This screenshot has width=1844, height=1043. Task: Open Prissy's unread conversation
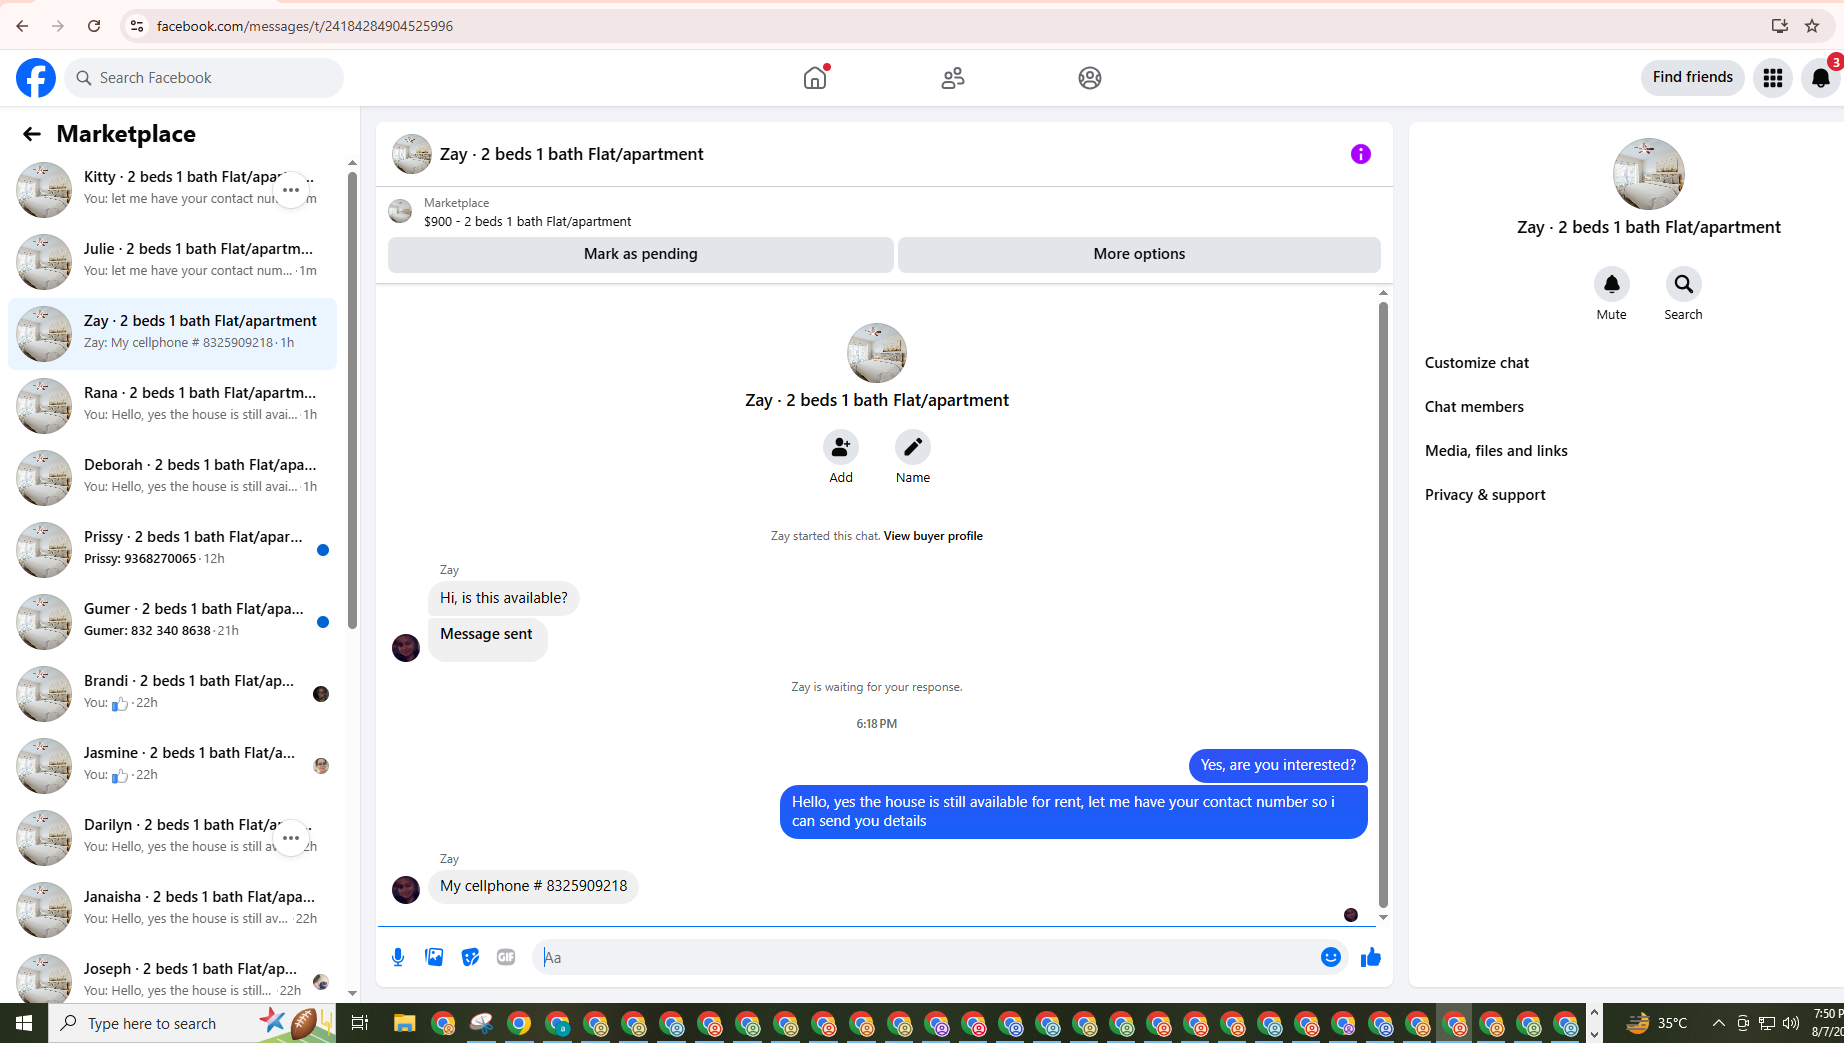coord(172,549)
